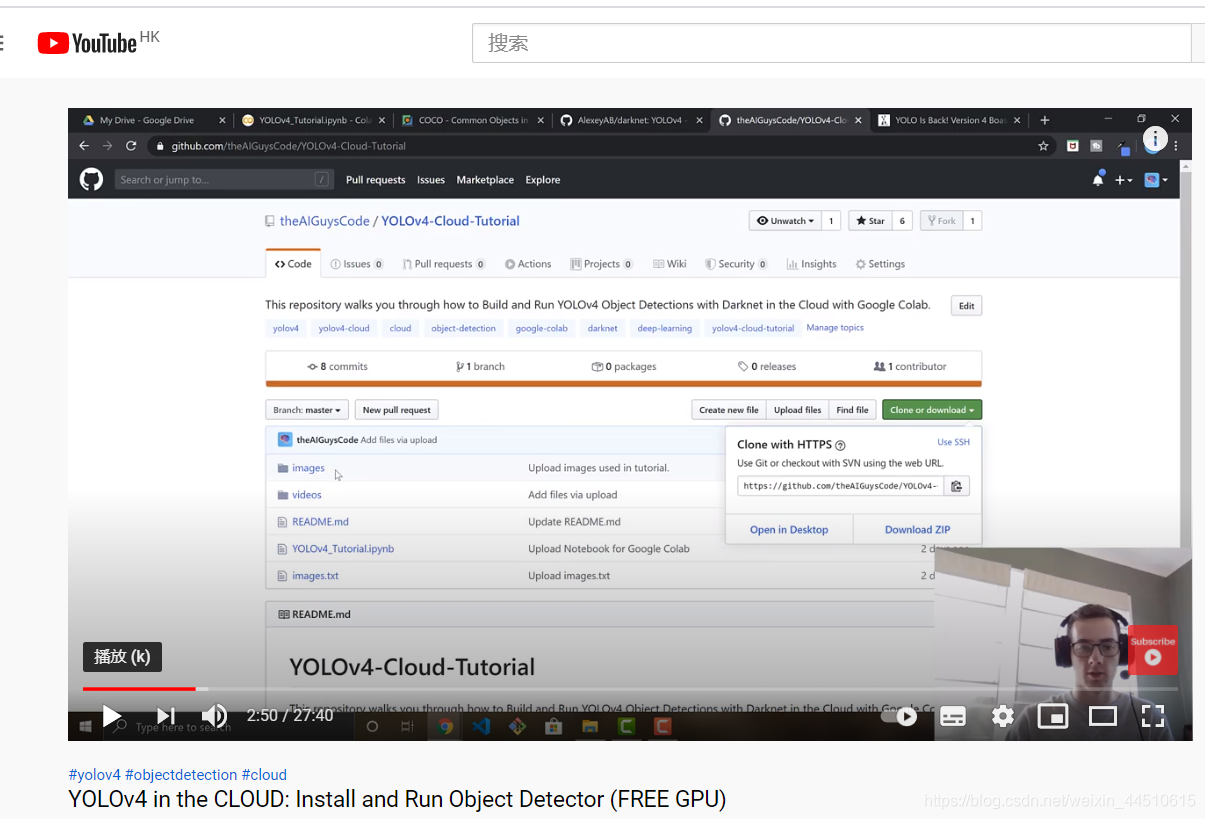The height and width of the screenshot is (819, 1205).
Task: Open Explore in the GitHub header
Action: tap(543, 180)
